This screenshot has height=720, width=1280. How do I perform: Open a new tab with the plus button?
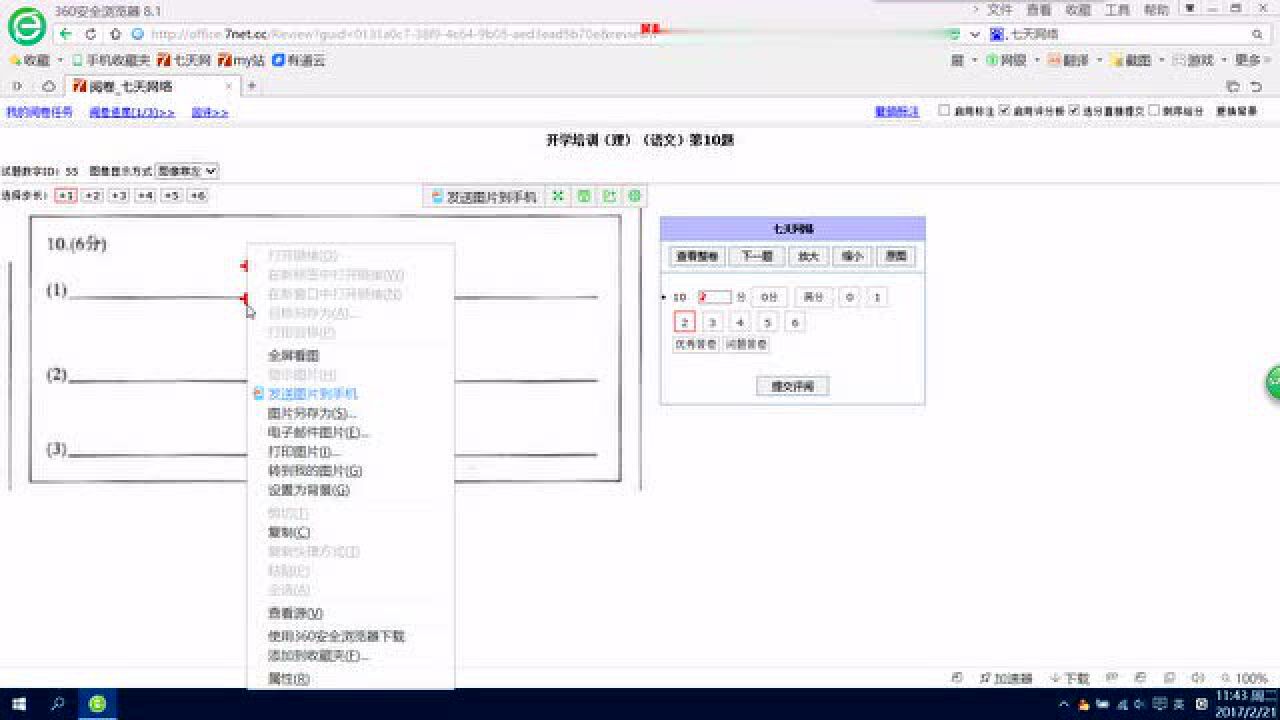(252, 86)
